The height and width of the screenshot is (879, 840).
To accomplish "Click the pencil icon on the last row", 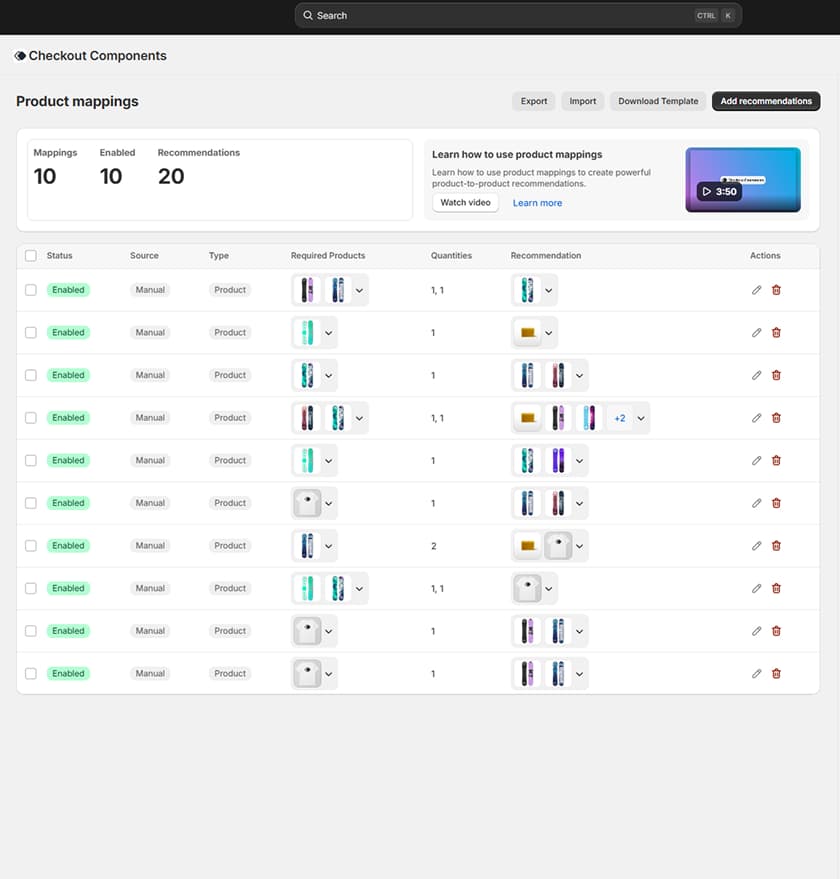I will click(757, 673).
